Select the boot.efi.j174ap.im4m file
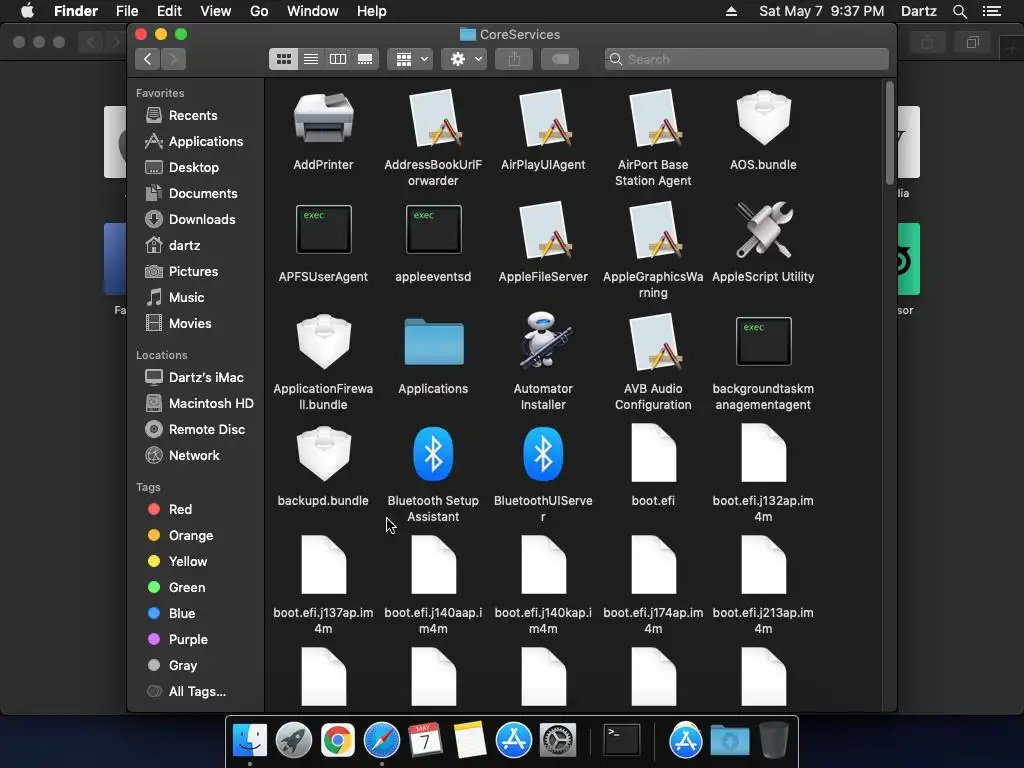1024x768 pixels. coord(653,566)
